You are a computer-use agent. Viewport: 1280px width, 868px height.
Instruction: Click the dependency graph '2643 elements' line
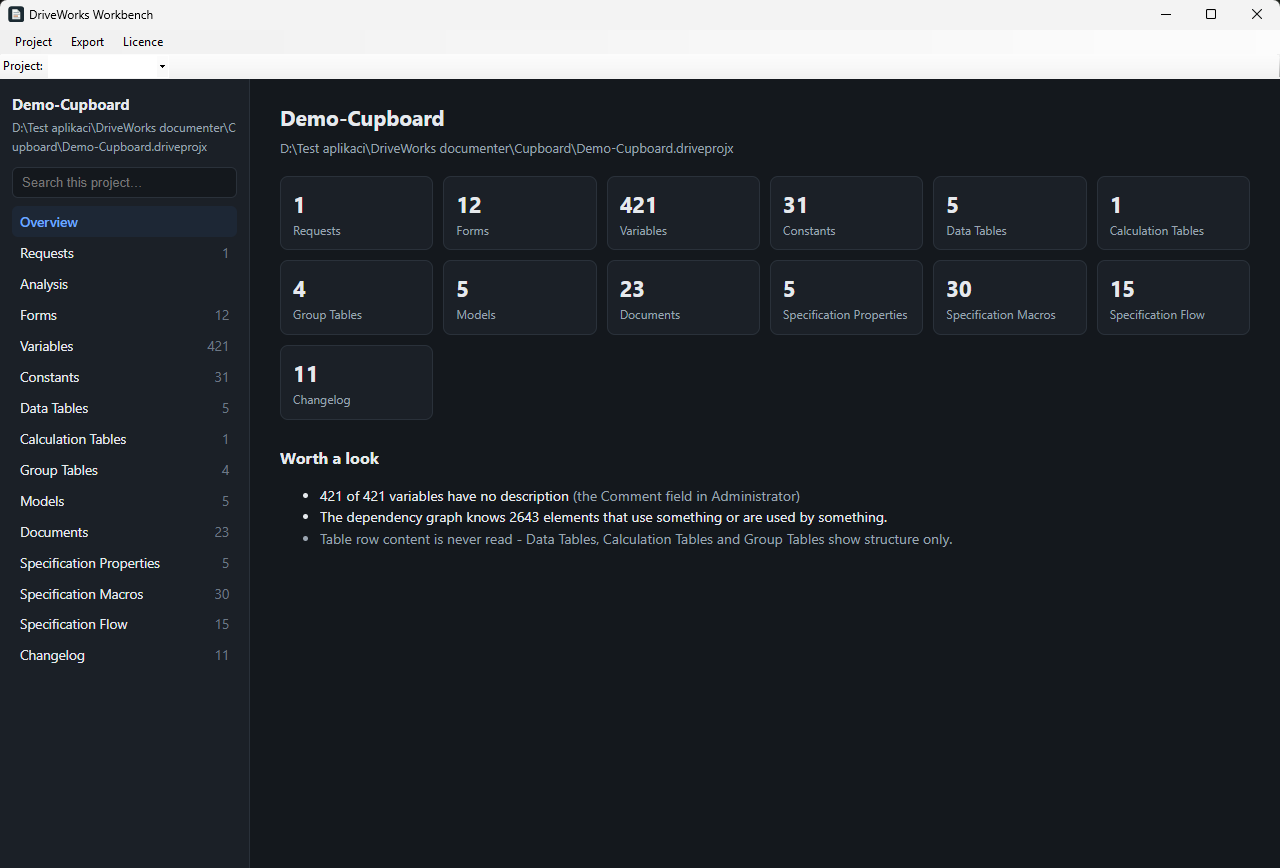point(603,518)
